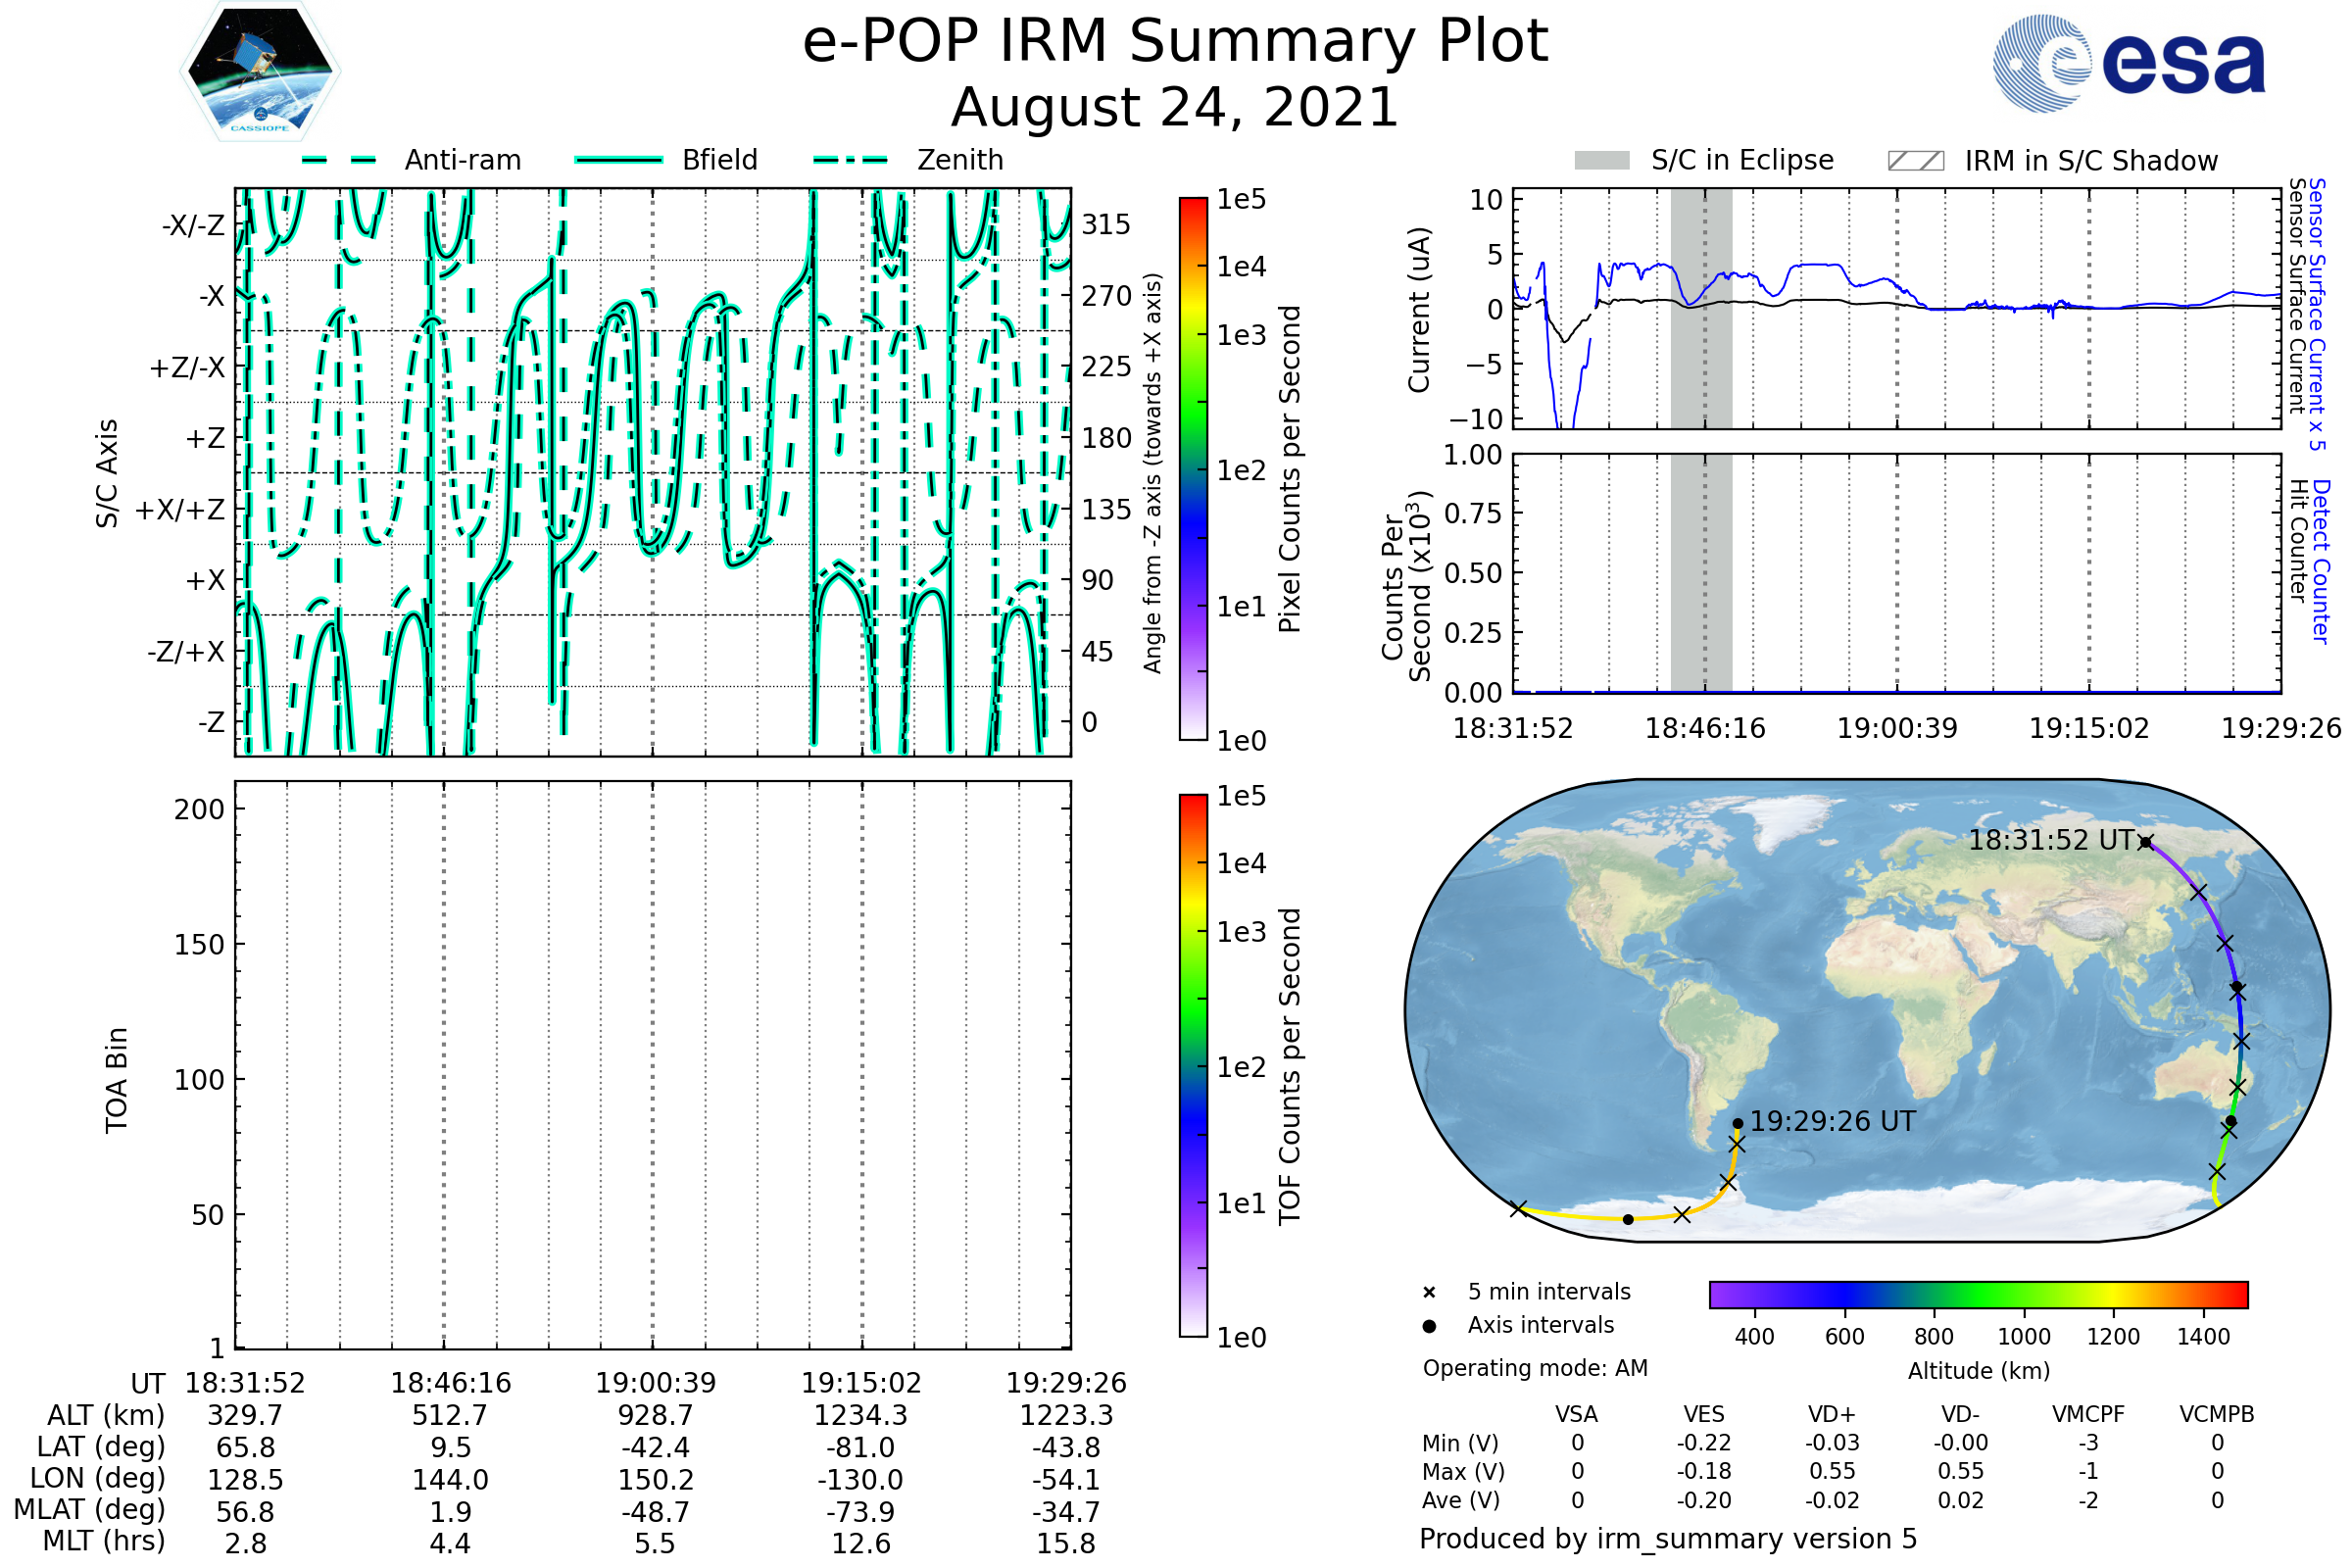
Task: Click the CASSIOPE satellite hexagon logo
Action: tap(260, 72)
